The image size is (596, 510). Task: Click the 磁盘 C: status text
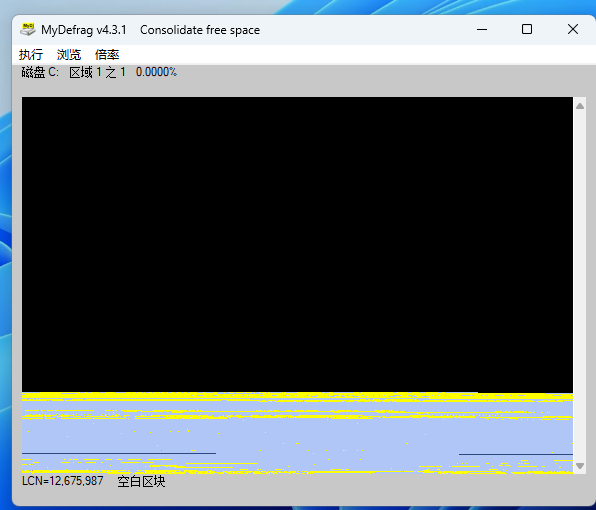40,72
